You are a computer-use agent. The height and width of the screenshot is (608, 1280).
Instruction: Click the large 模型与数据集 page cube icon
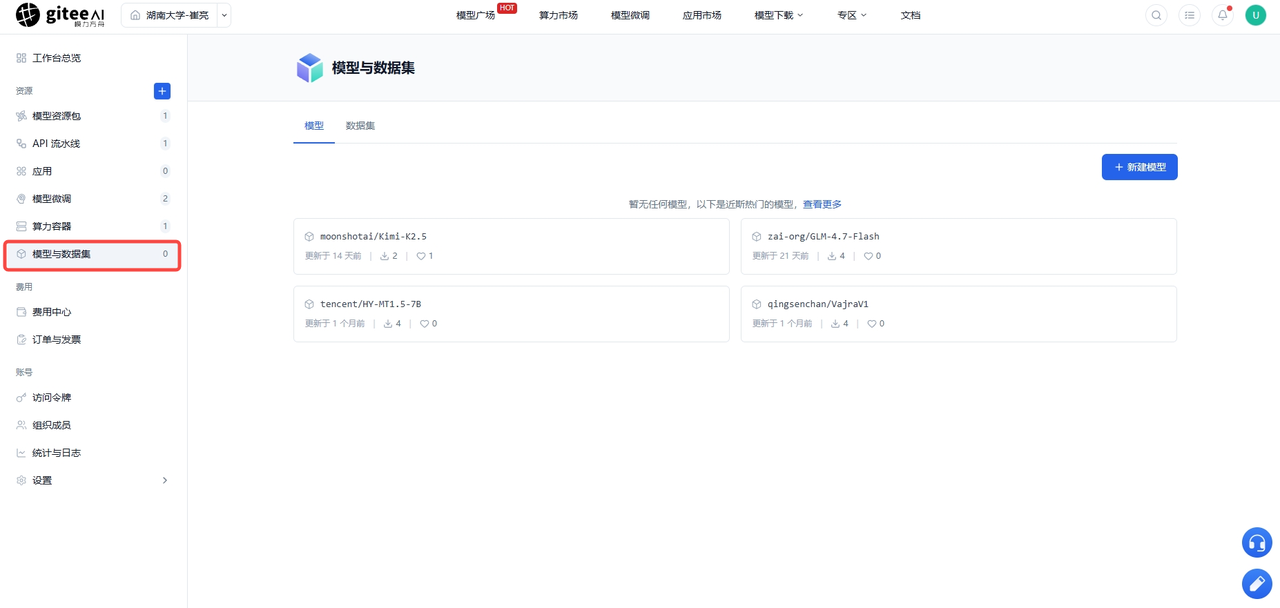[310, 68]
